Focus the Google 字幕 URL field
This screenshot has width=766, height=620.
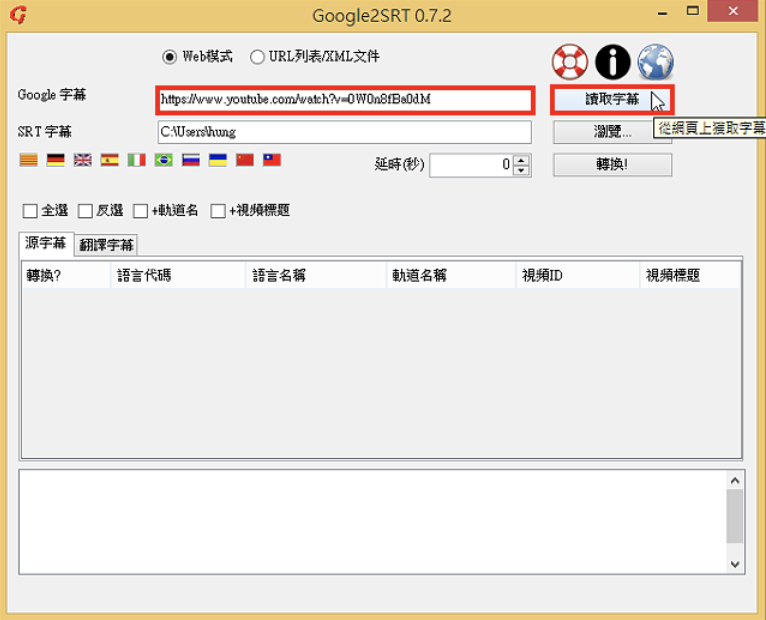[345, 100]
